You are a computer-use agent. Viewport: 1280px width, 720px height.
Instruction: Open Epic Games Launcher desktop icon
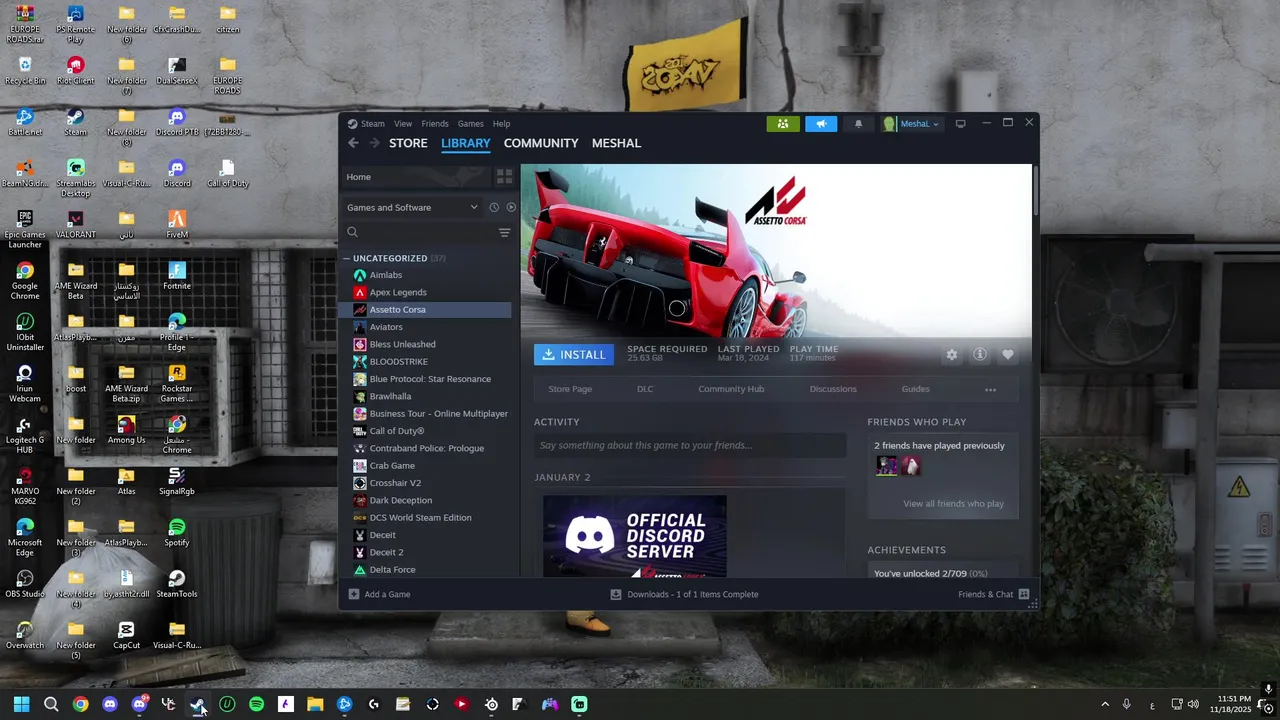(x=25, y=229)
